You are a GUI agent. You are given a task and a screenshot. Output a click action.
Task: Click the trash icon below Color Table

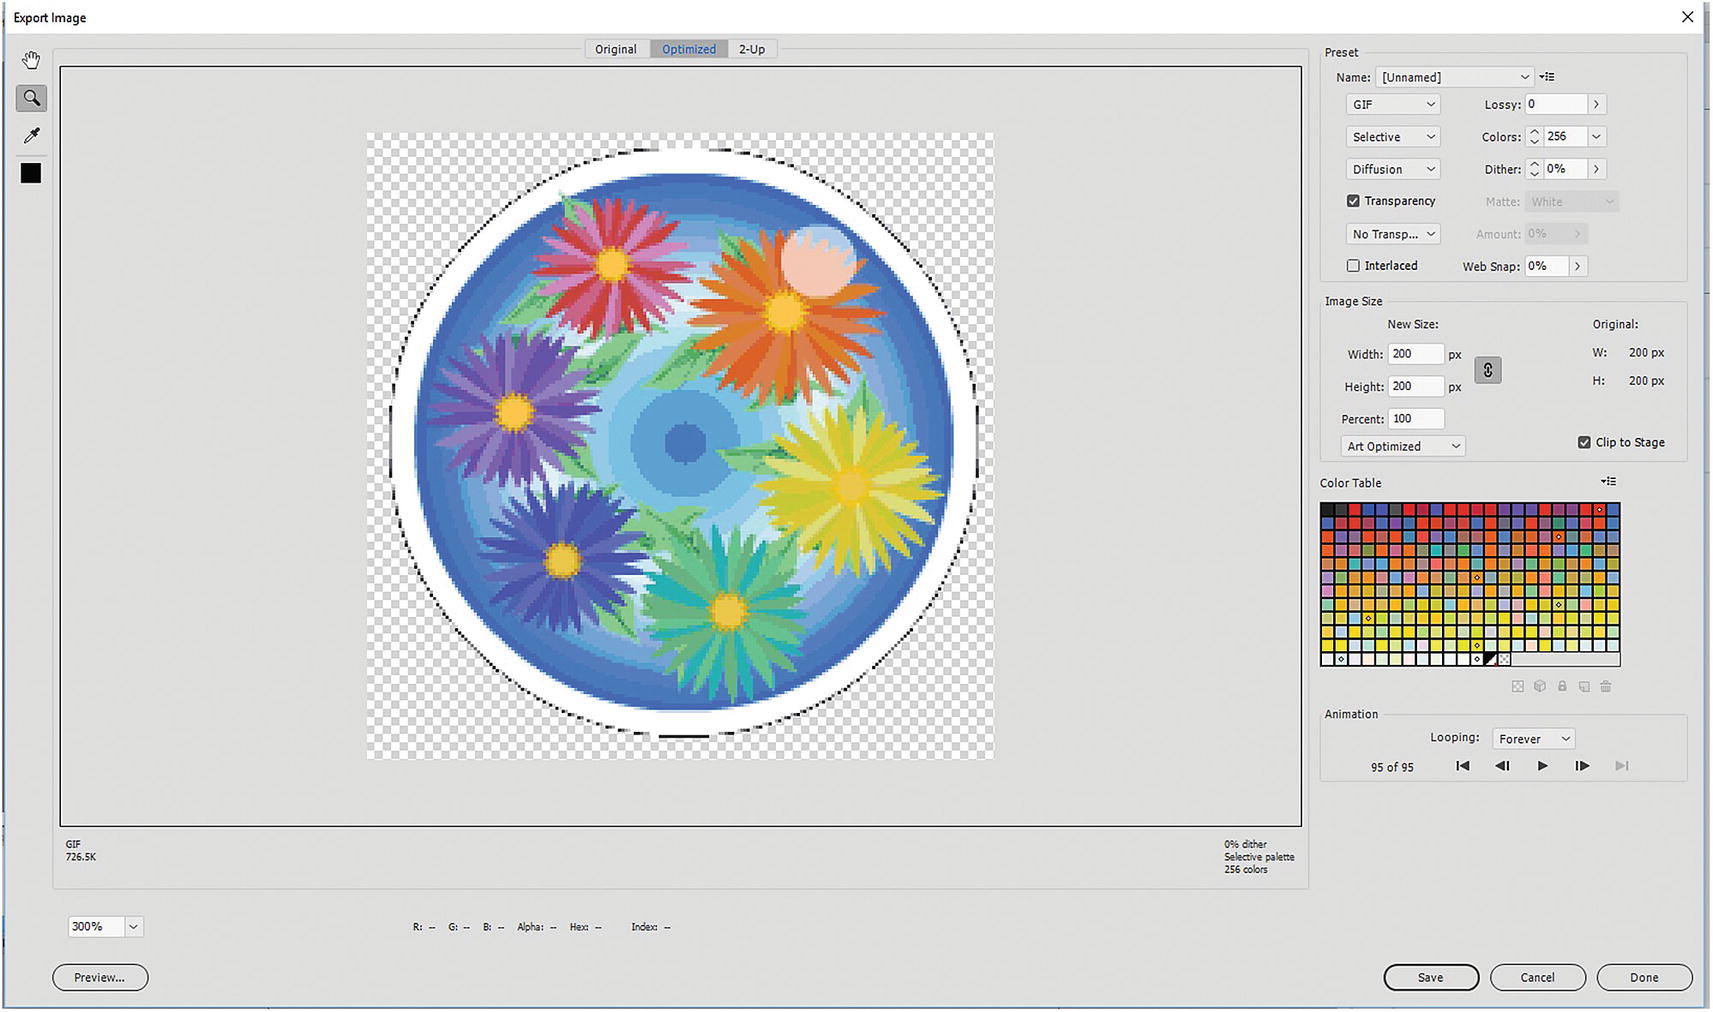[x=1606, y=687]
